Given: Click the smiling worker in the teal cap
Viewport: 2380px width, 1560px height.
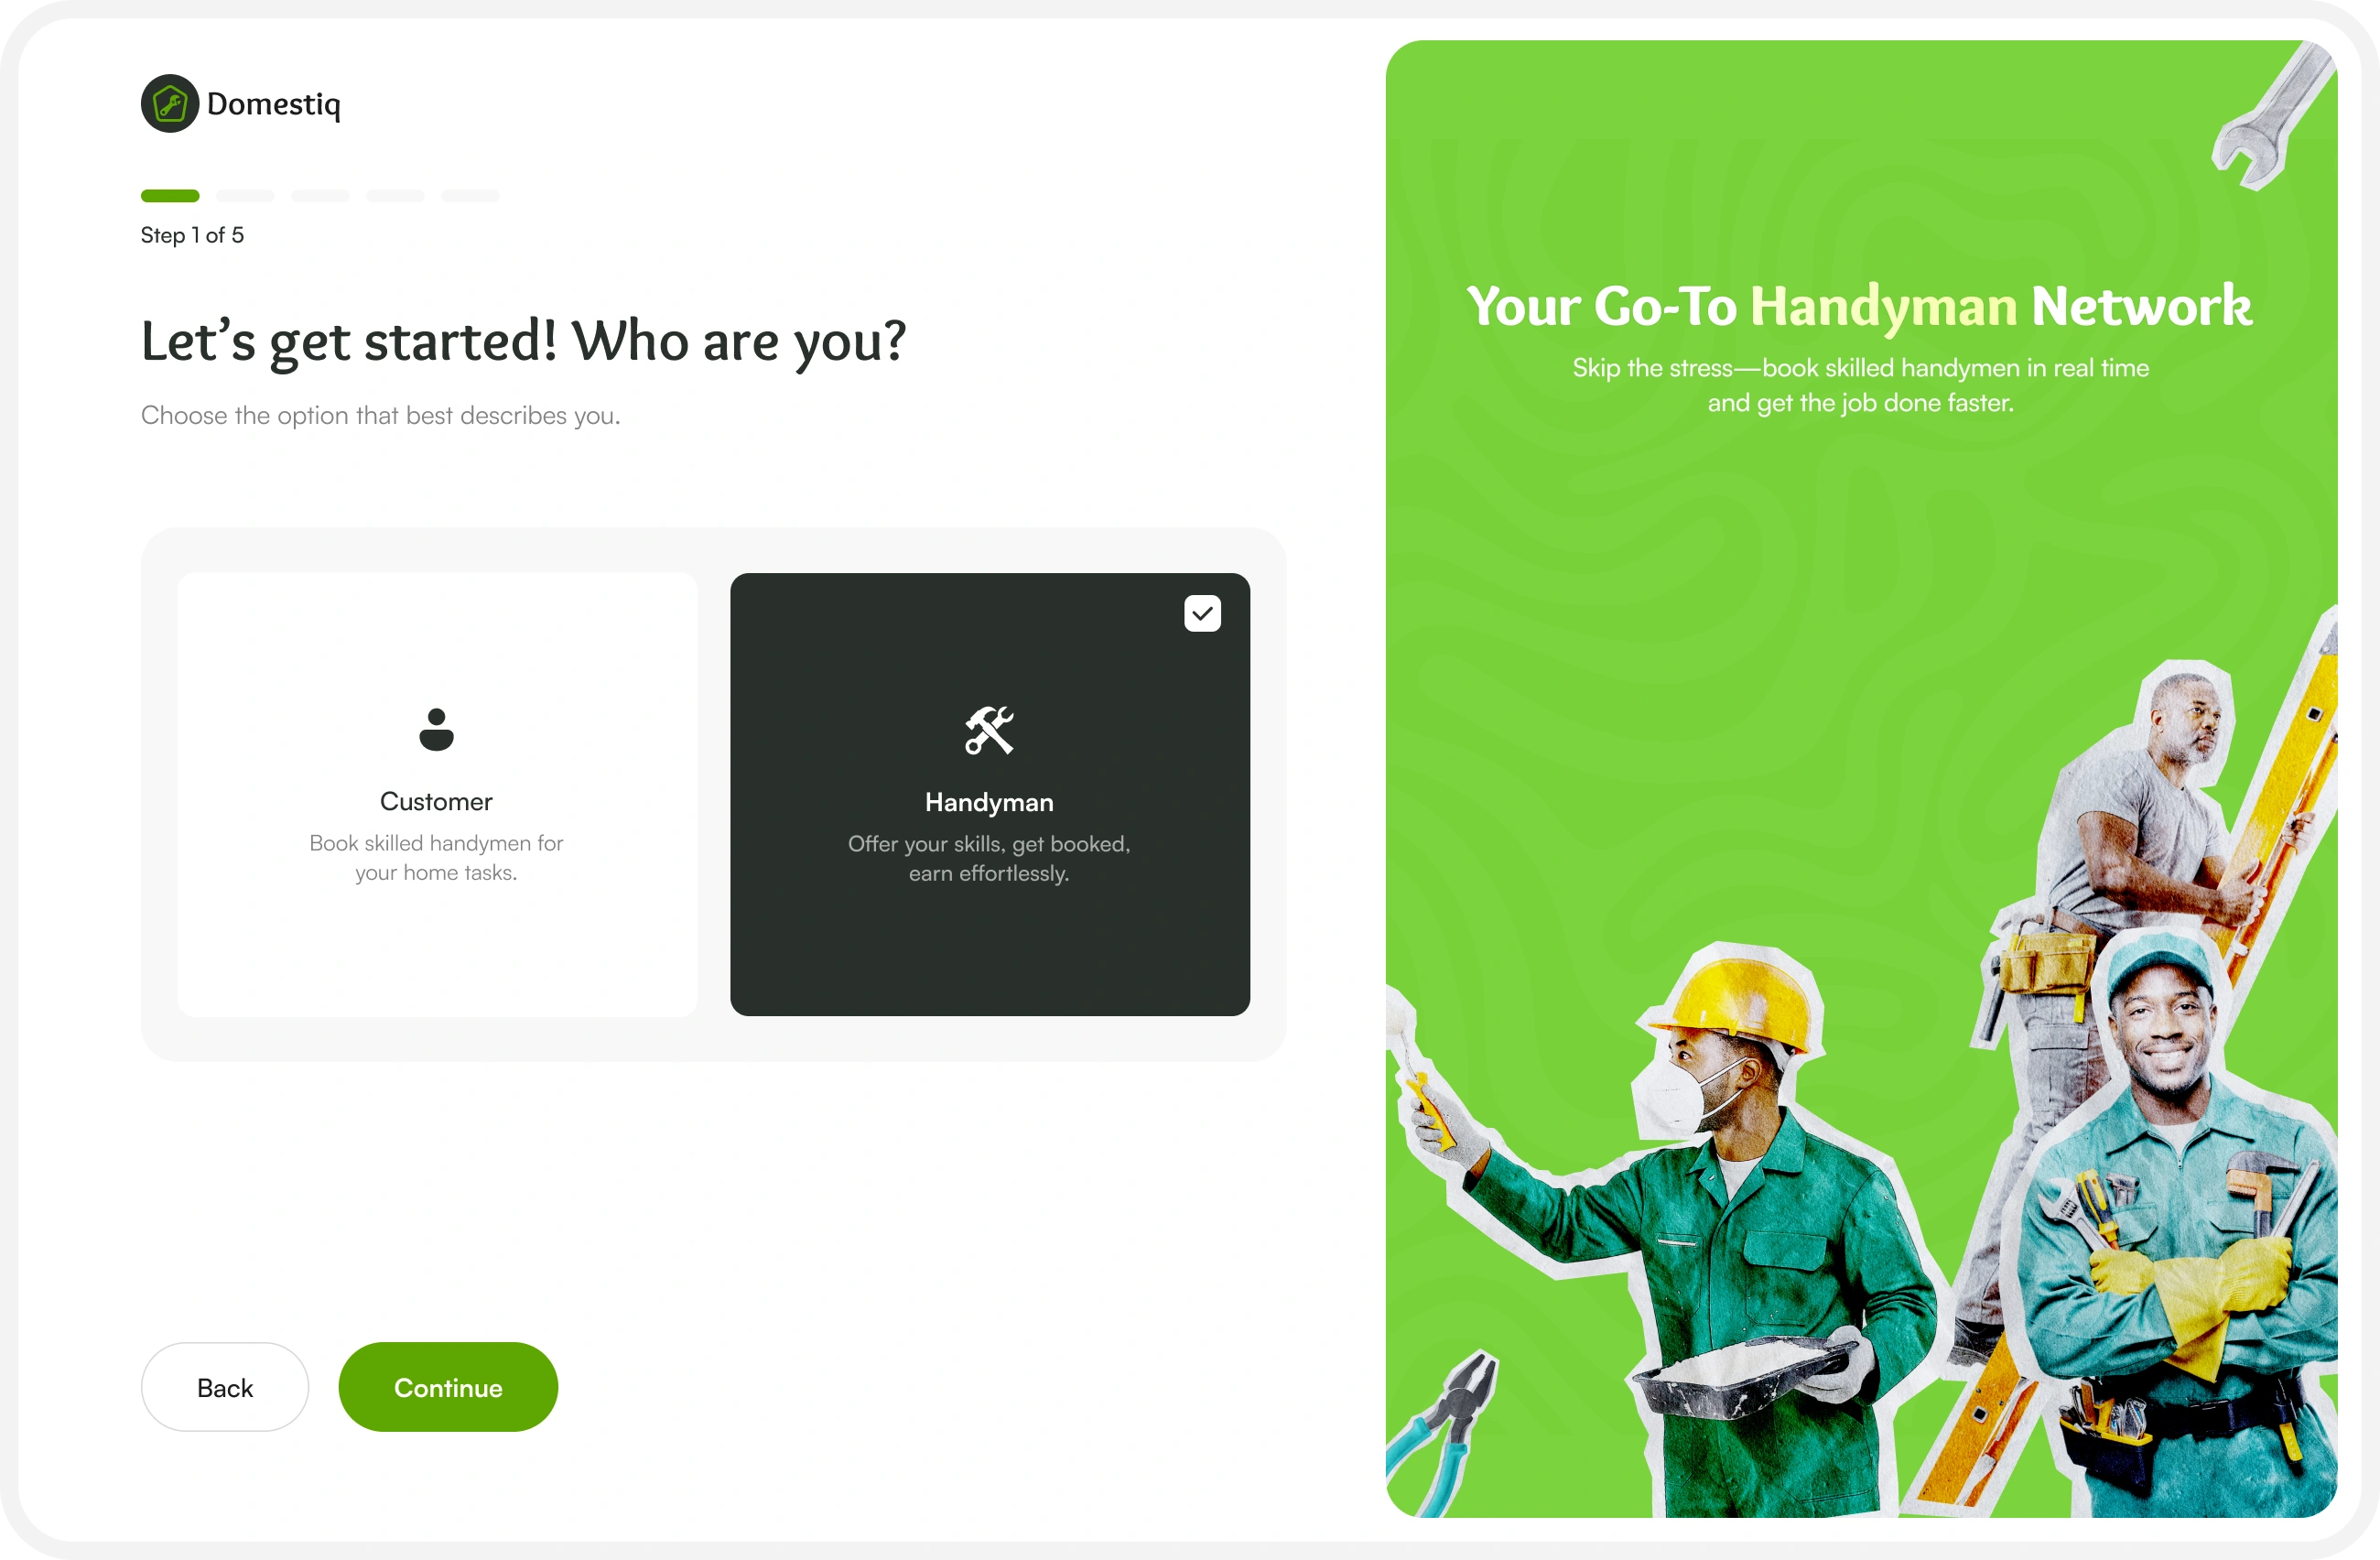Looking at the screenshot, I should (2180, 1230).
